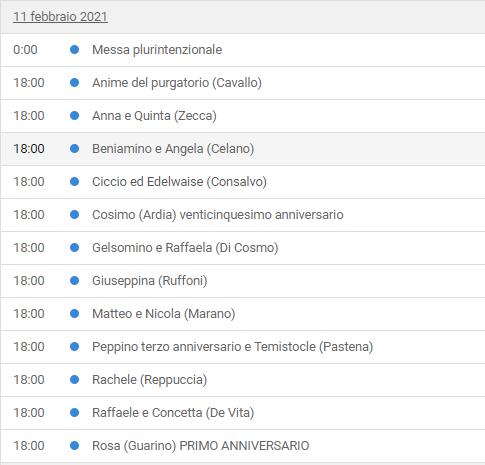The image size is (485, 465).
Task: Click the blue dot next to Cosimo (Ardia)
Action: [75, 215]
